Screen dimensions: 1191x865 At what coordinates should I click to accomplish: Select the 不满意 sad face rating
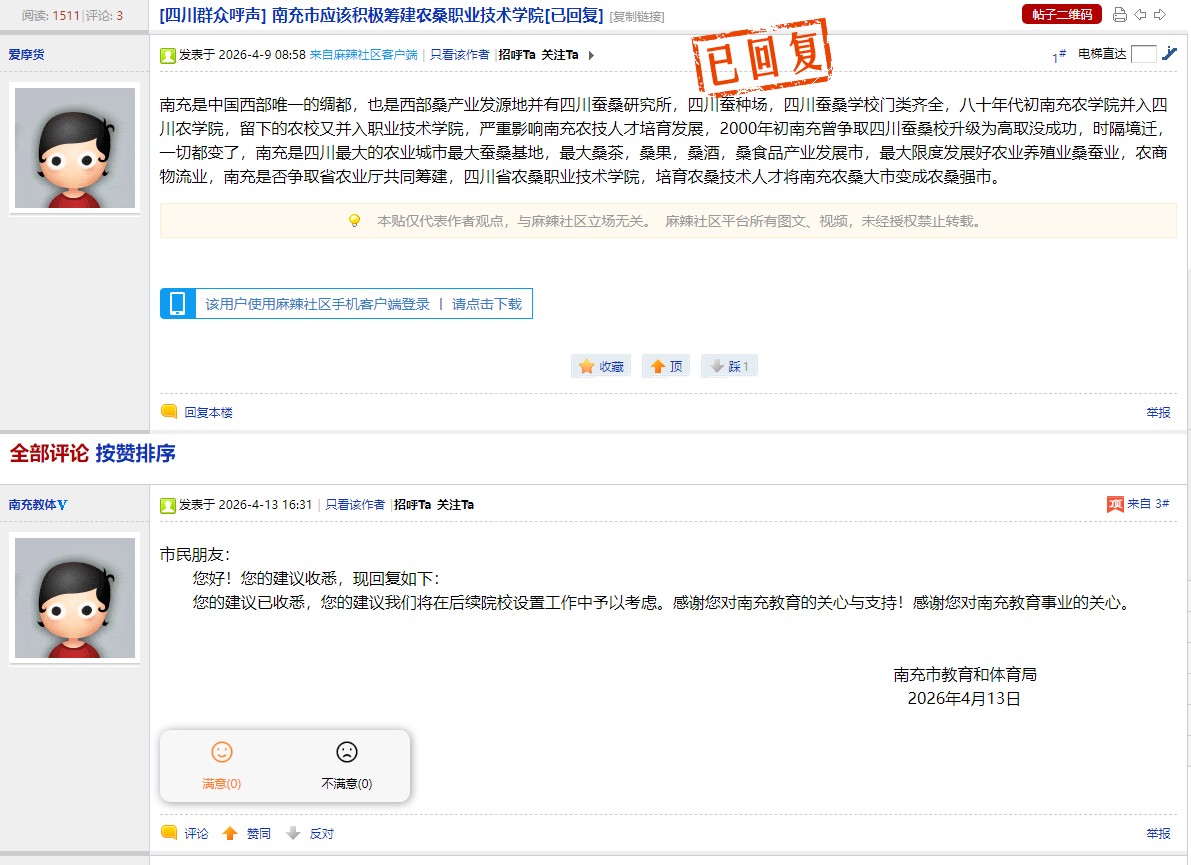pyautogui.click(x=346, y=753)
